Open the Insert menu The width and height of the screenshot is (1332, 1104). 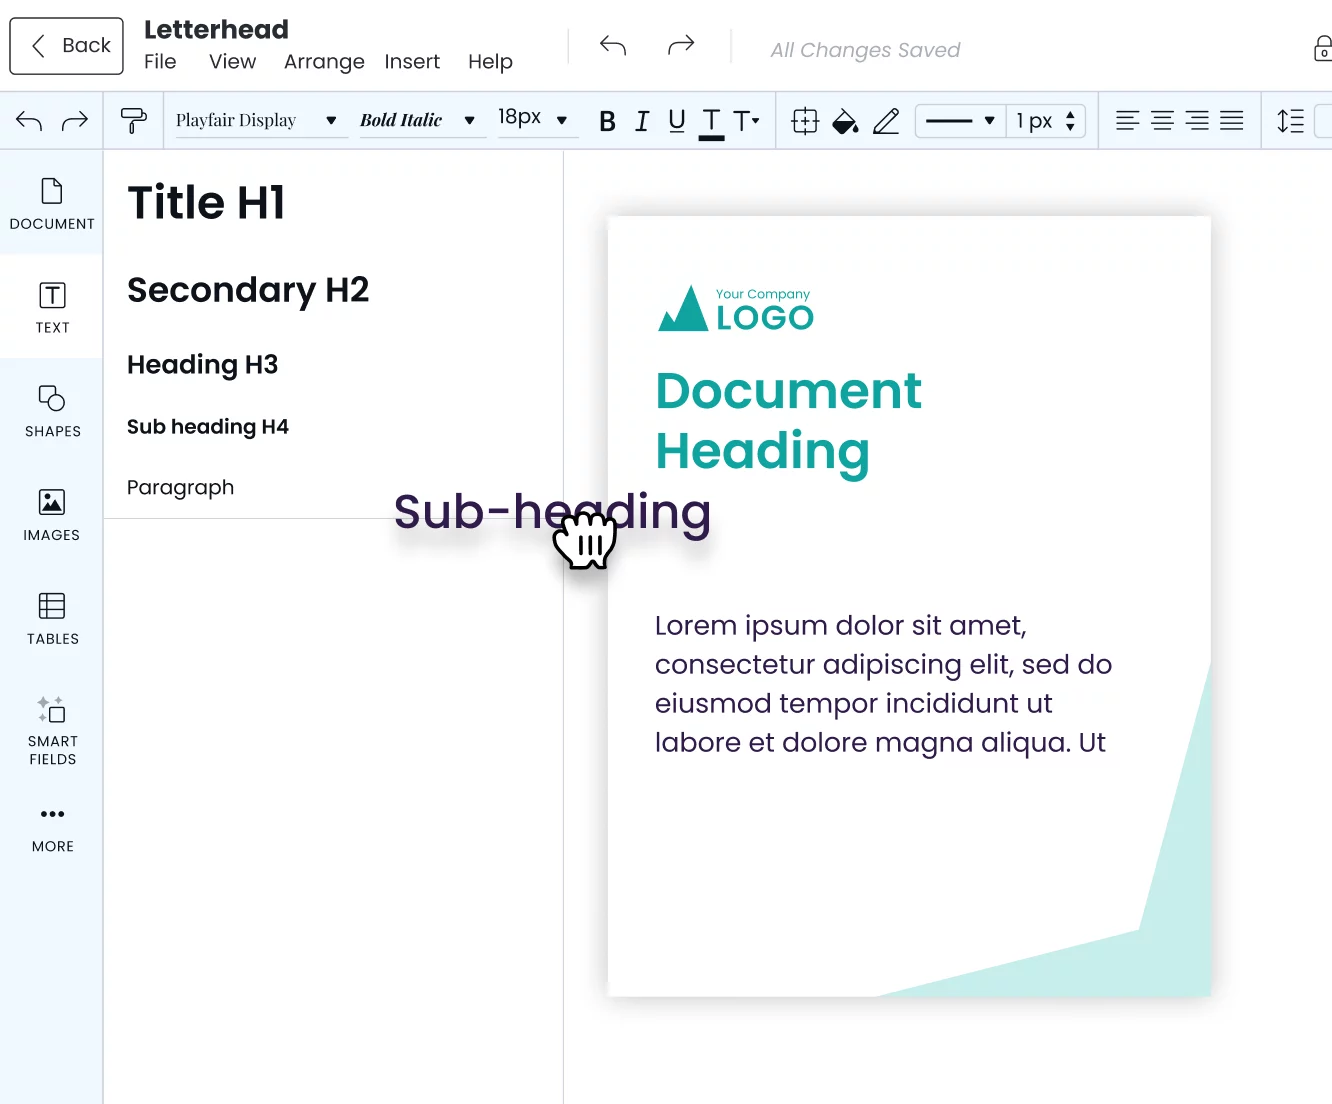[x=412, y=62]
